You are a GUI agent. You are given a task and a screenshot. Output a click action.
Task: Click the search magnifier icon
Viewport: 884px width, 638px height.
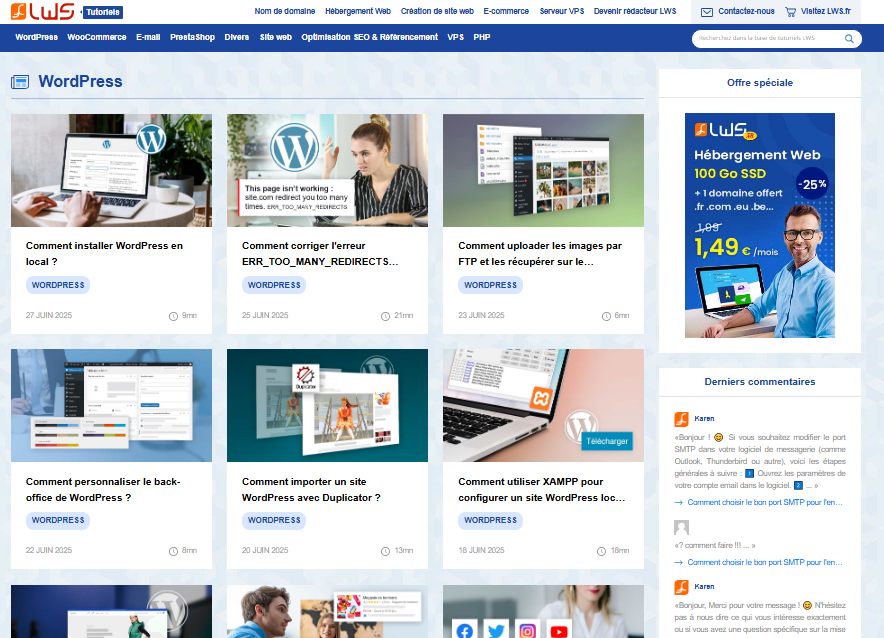point(849,38)
